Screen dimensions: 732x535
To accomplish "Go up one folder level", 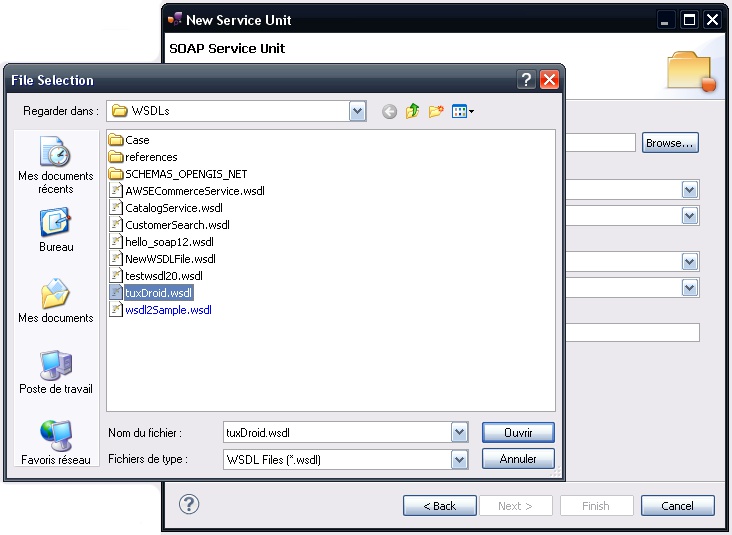I will (x=413, y=111).
